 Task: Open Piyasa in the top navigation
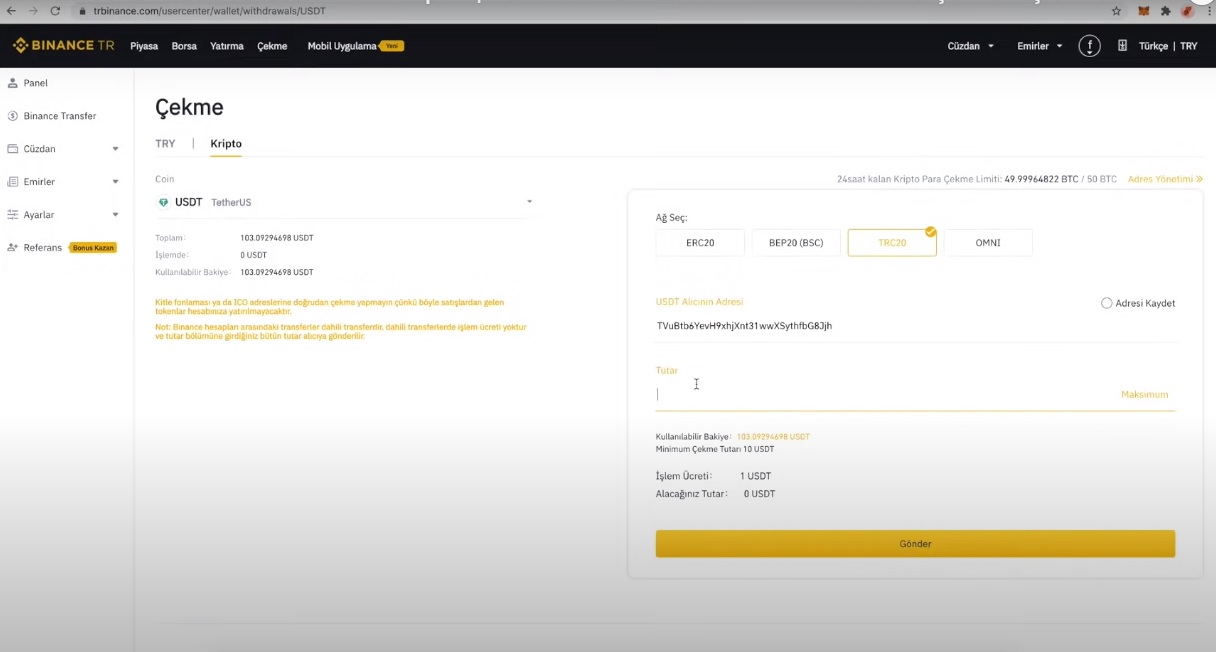click(144, 46)
